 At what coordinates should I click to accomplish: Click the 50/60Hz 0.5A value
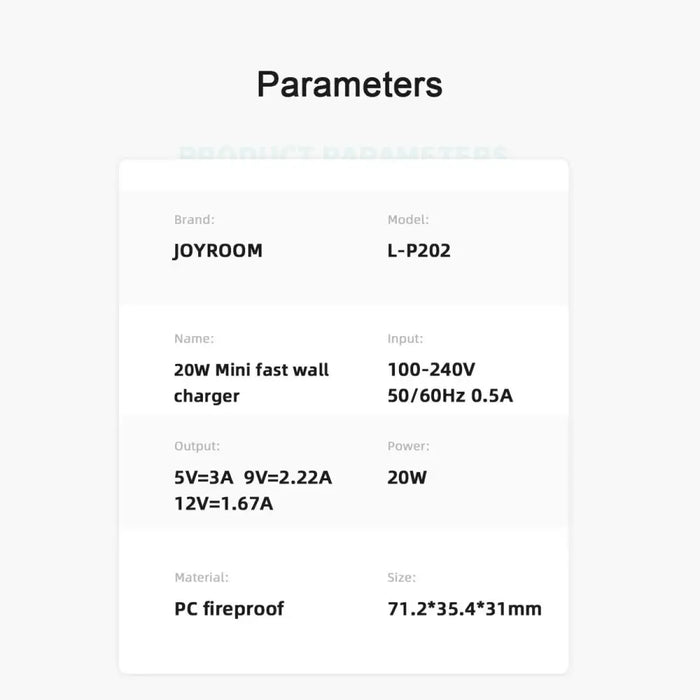pyautogui.click(x=450, y=395)
